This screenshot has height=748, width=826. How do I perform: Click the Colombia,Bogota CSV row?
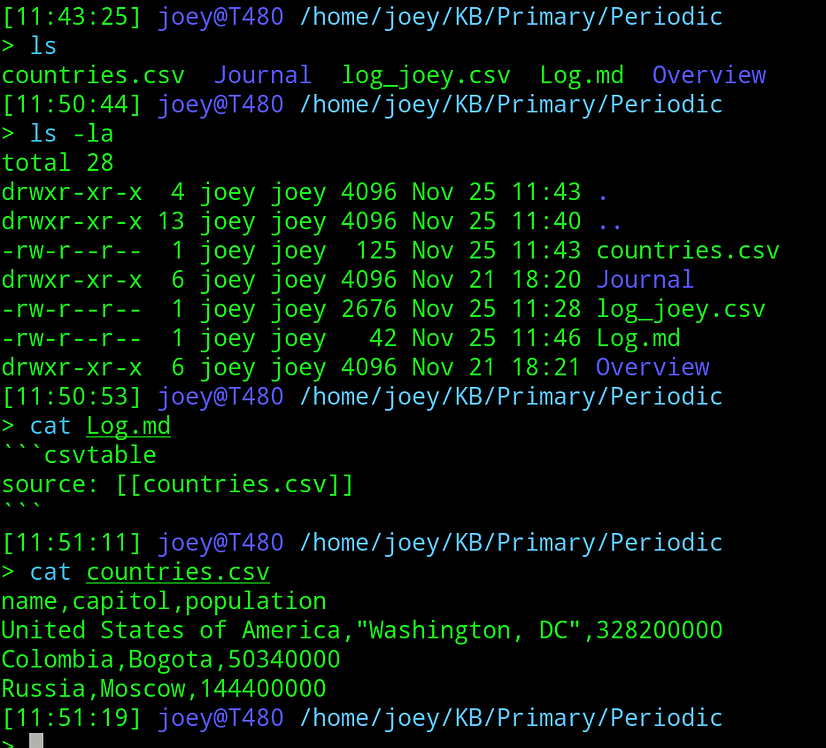click(171, 660)
